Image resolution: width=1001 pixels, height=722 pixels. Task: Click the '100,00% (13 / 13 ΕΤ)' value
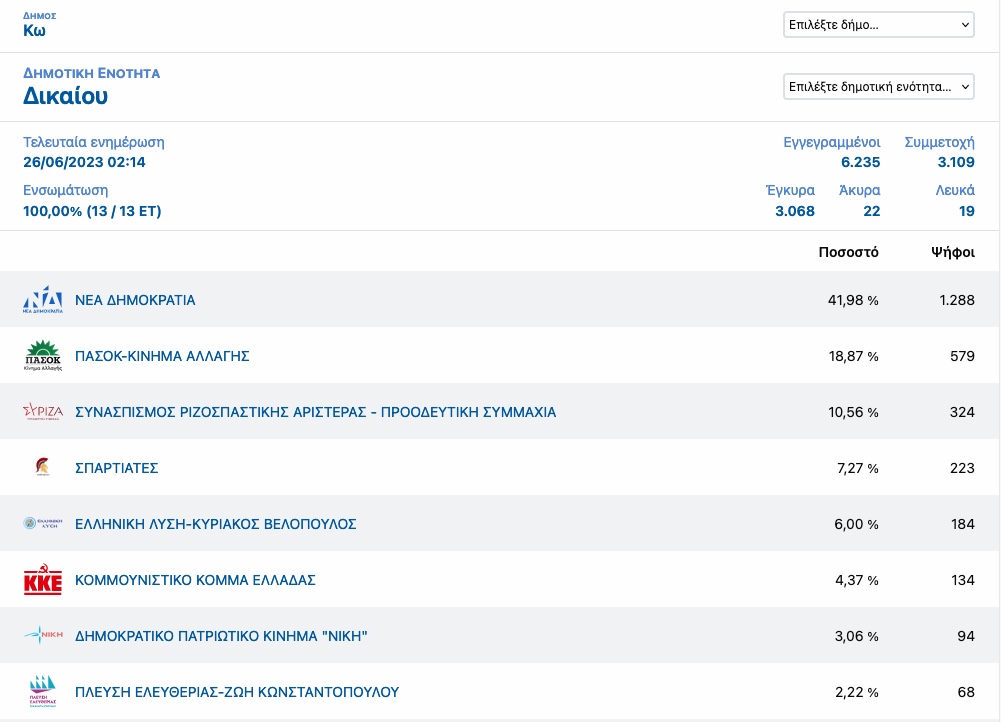click(x=92, y=211)
